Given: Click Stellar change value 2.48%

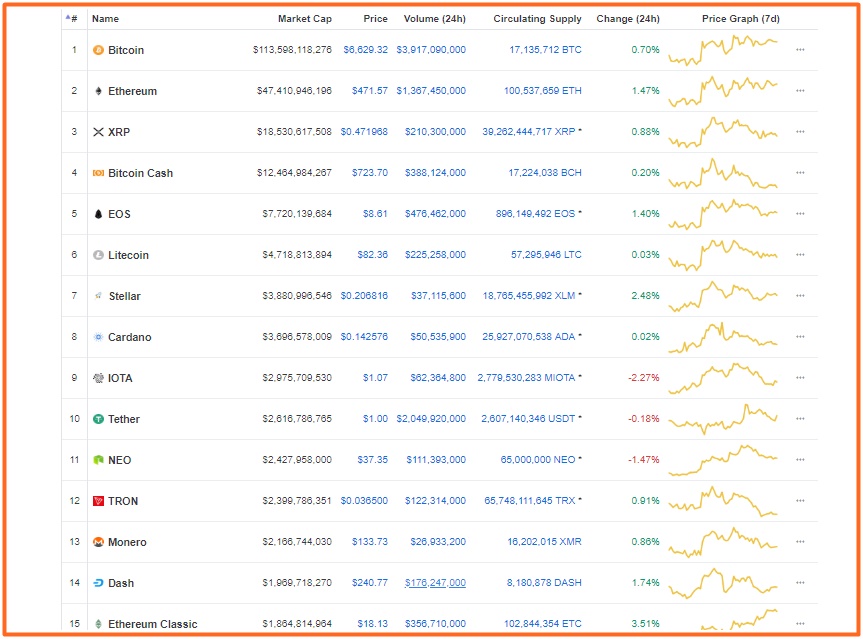Looking at the screenshot, I should click(645, 296).
